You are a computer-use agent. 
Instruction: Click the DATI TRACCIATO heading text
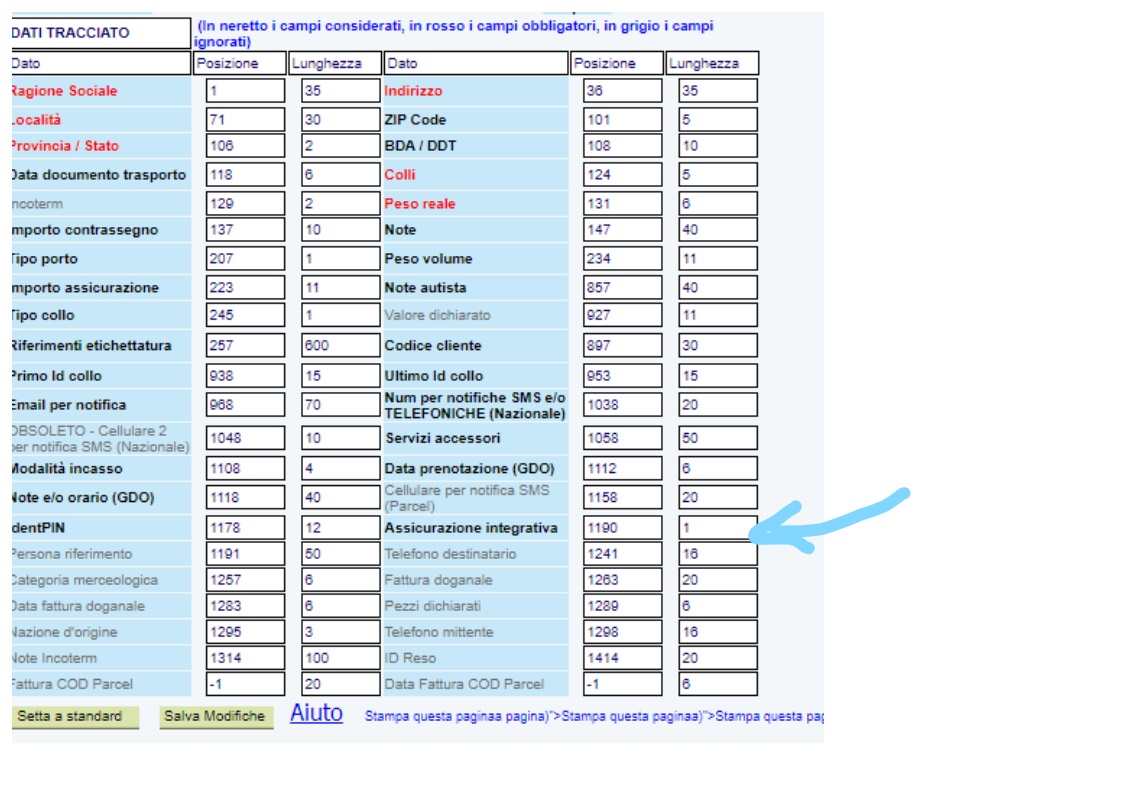(x=70, y=33)
